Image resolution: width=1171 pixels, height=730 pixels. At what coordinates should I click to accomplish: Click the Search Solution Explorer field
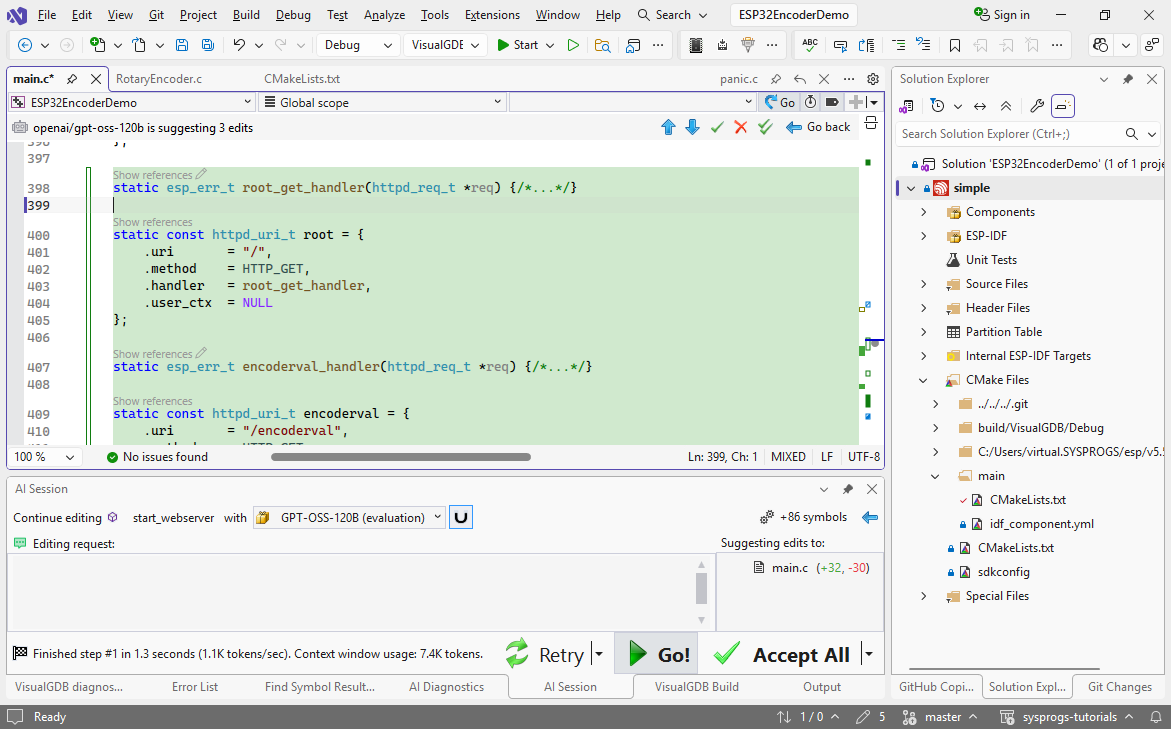(1008, 134)
